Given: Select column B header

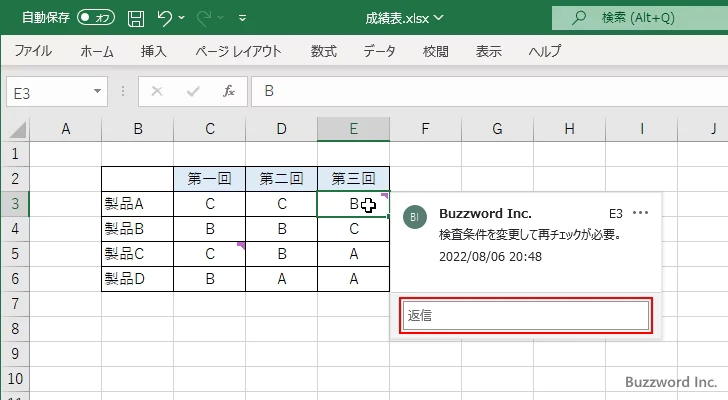Looking at the screenshot, I should [137, 129].
